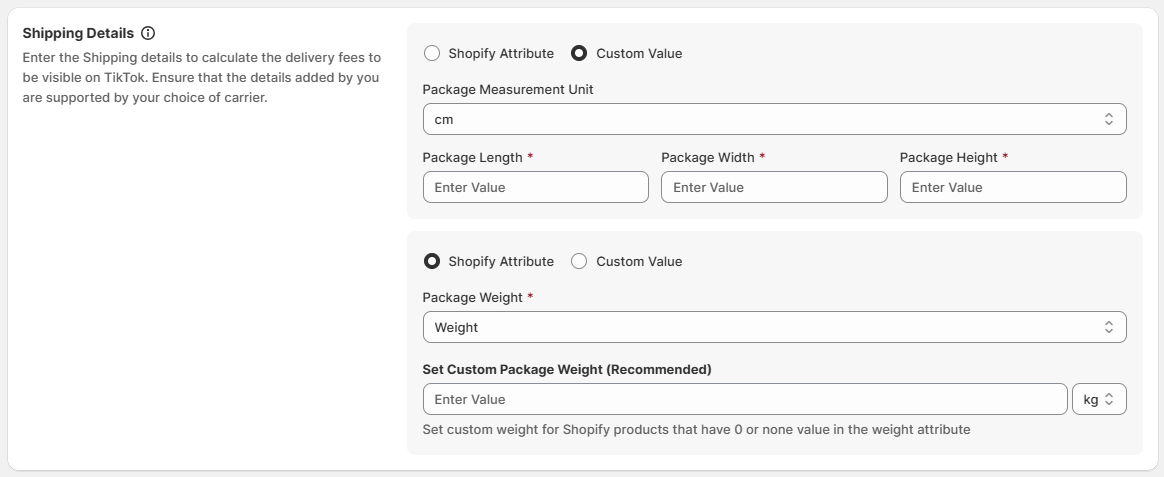The image size is (1164, 477).
Task: Open the kg weight unit selector
Action: tap(1099, 399)
